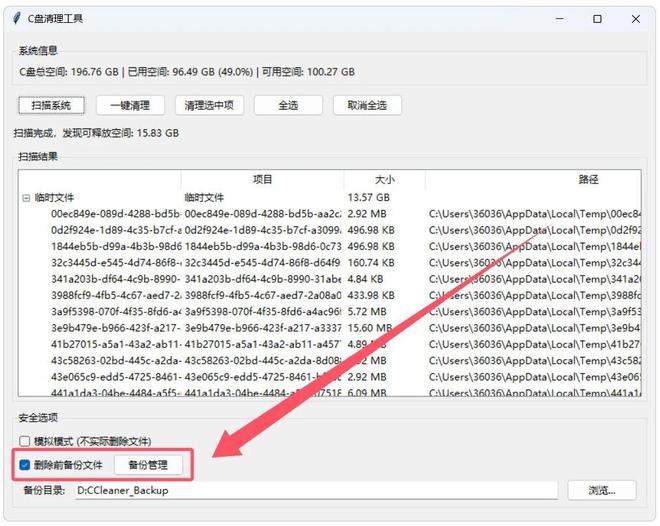Image resolution: width=660 pixels, height=526 pixels.
Task: Sort by the 大小 column header
Action: [384, 180]
